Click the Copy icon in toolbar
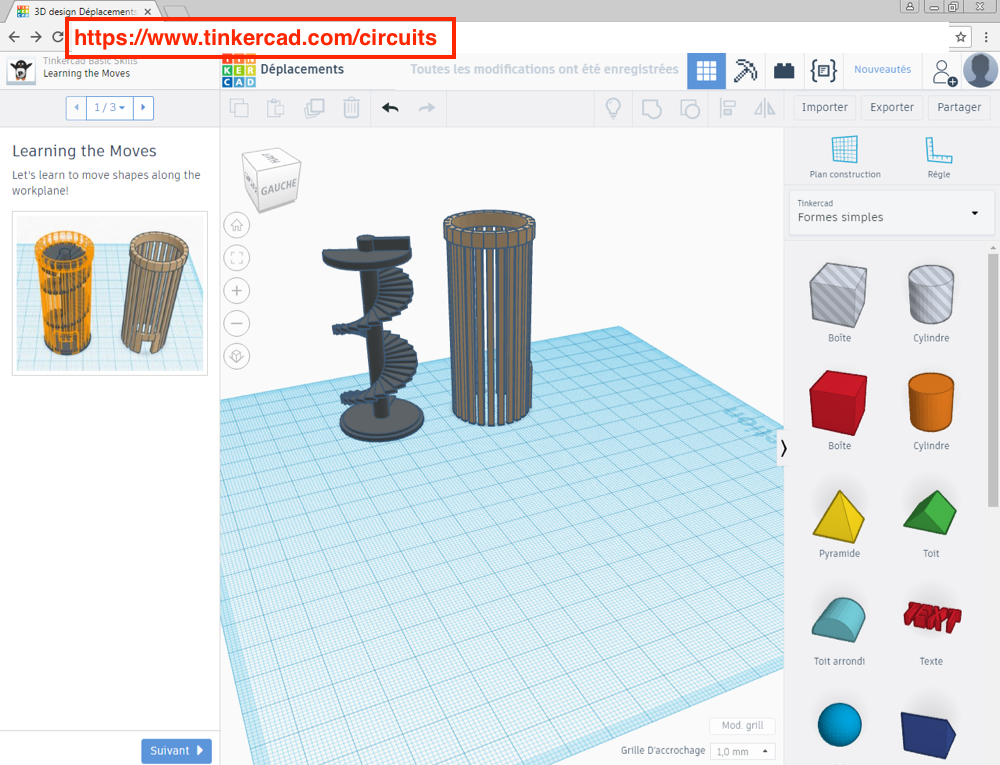Viewport: 1000px width, 765px height. pos(239,108)
